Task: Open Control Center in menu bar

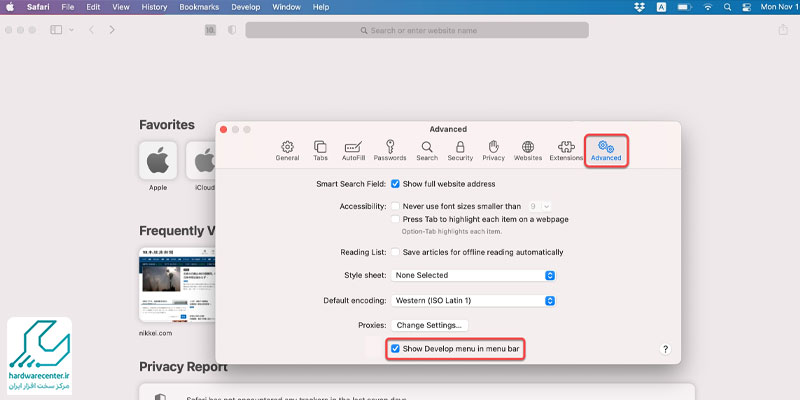Action: [x=746, y=7]
